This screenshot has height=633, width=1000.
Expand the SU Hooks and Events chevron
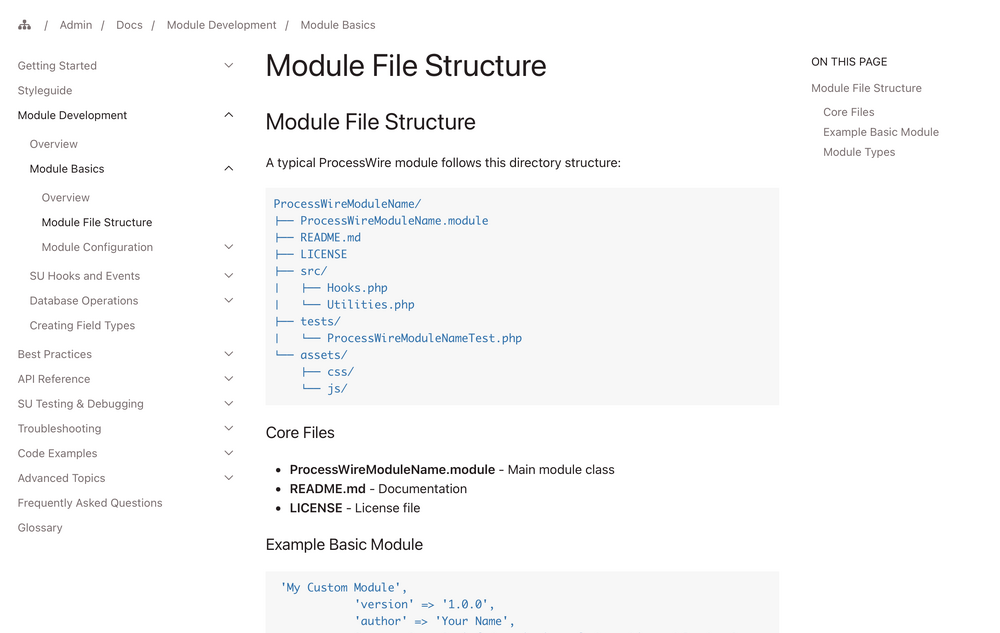point(229,276)
